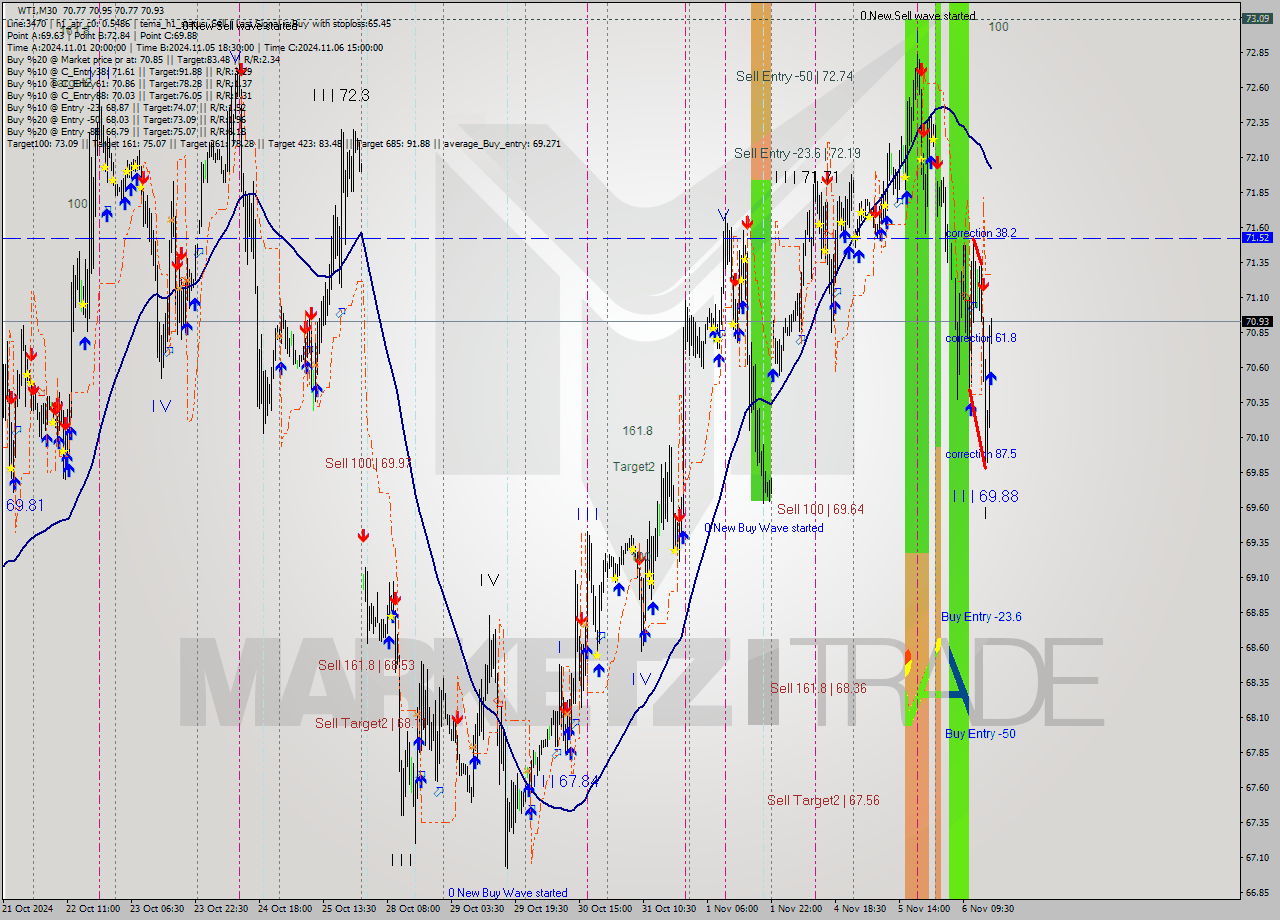This screenshot has width=1280, height=920.
Task: Select the 'correction 38.2' level label
Action: pyautogui.click(x=981, y=233)
